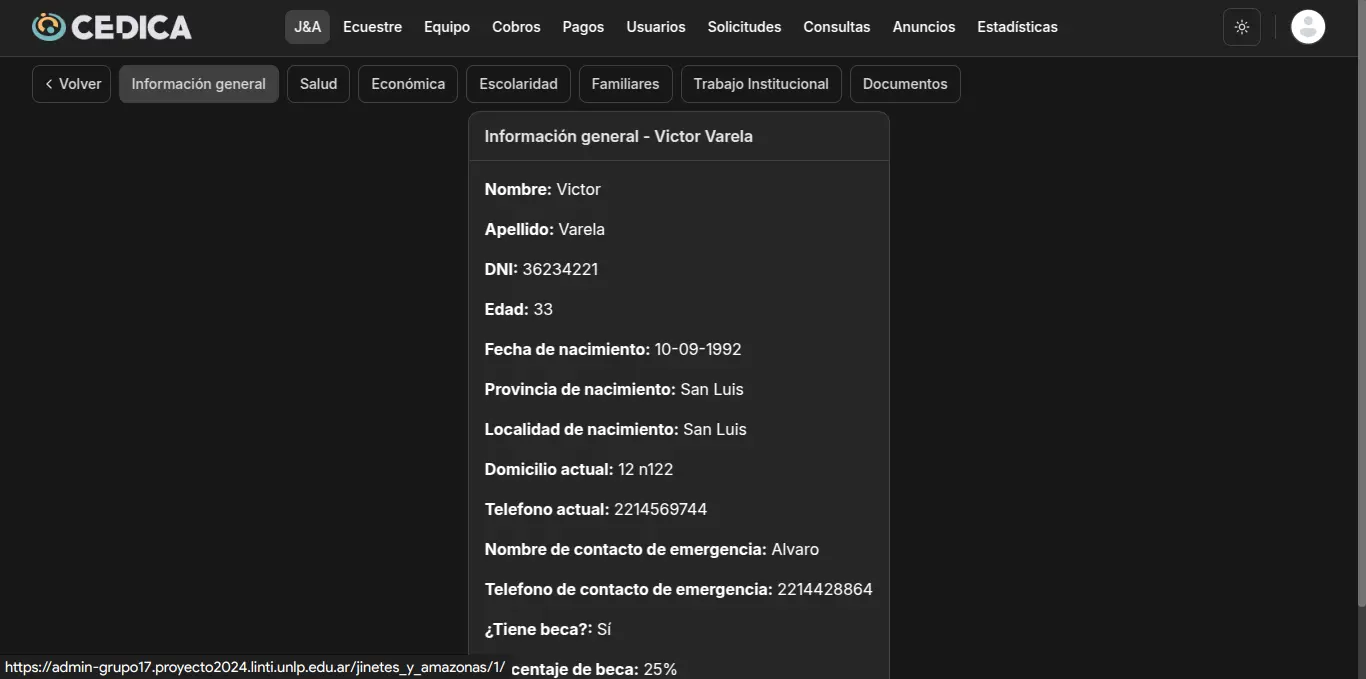This screenshot has height=679, width=1366.
Task: Open the Escolaridad tab
Action: 518,84
